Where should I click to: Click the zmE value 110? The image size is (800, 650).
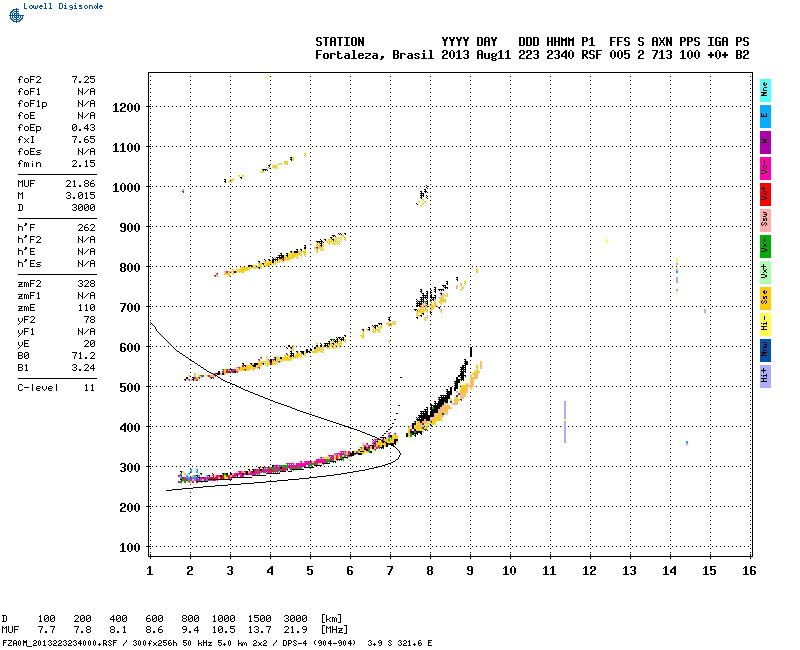tap(87, 308)
